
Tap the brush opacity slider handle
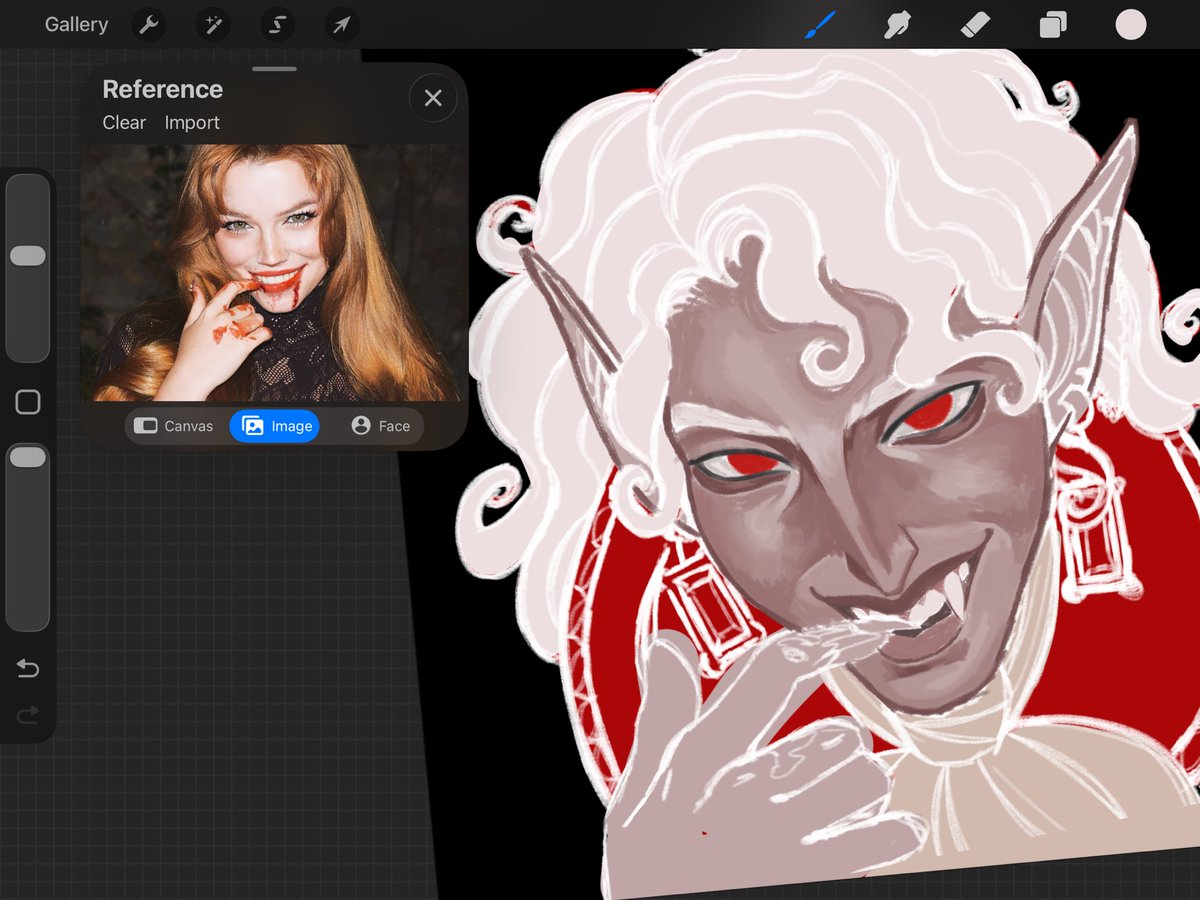coord(28,457)
